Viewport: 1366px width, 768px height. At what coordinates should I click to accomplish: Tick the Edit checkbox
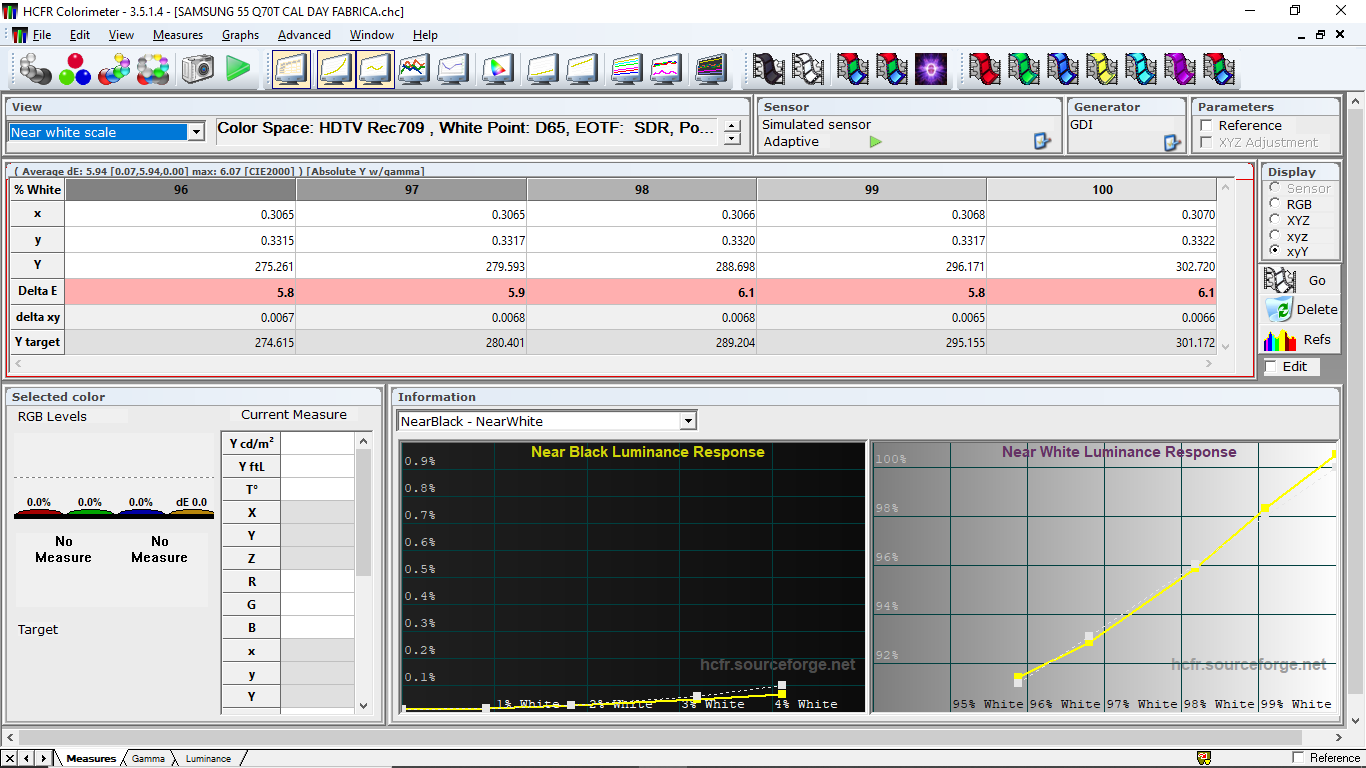(x=1271, y=367)
